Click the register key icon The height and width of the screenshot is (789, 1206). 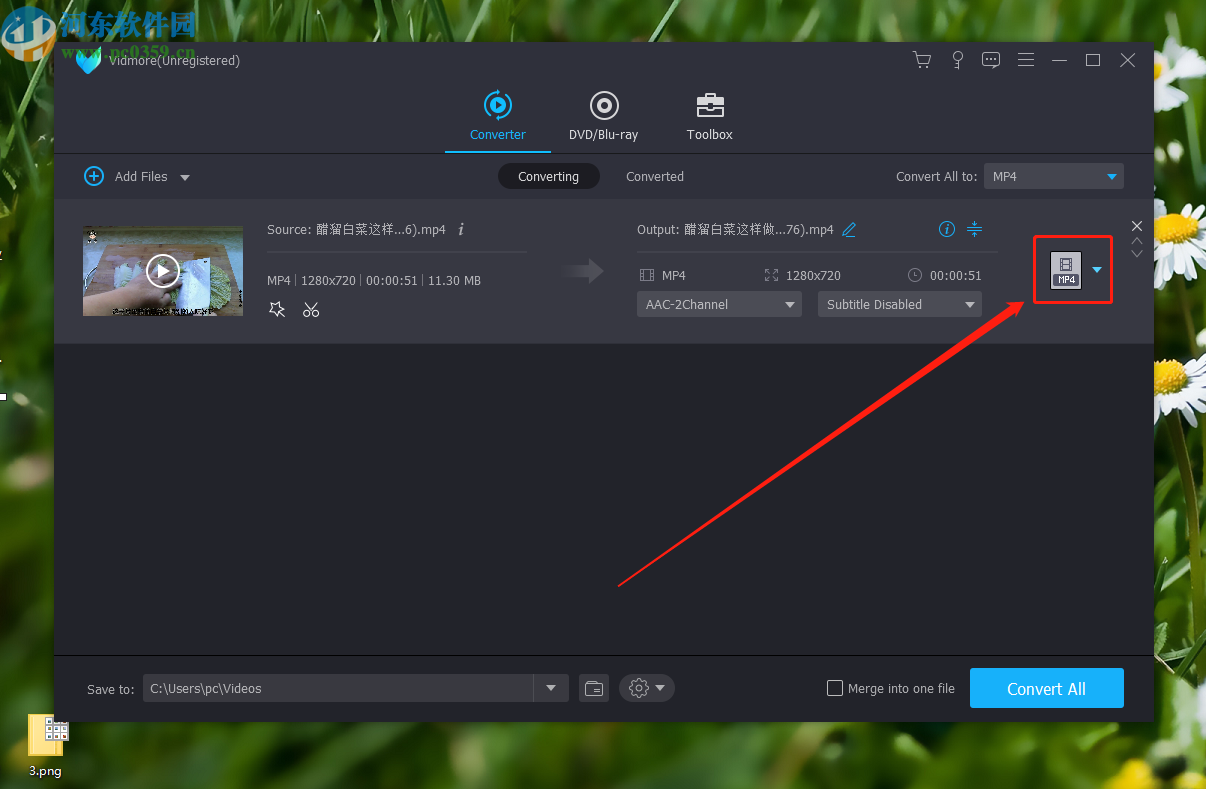pos(957,60)
